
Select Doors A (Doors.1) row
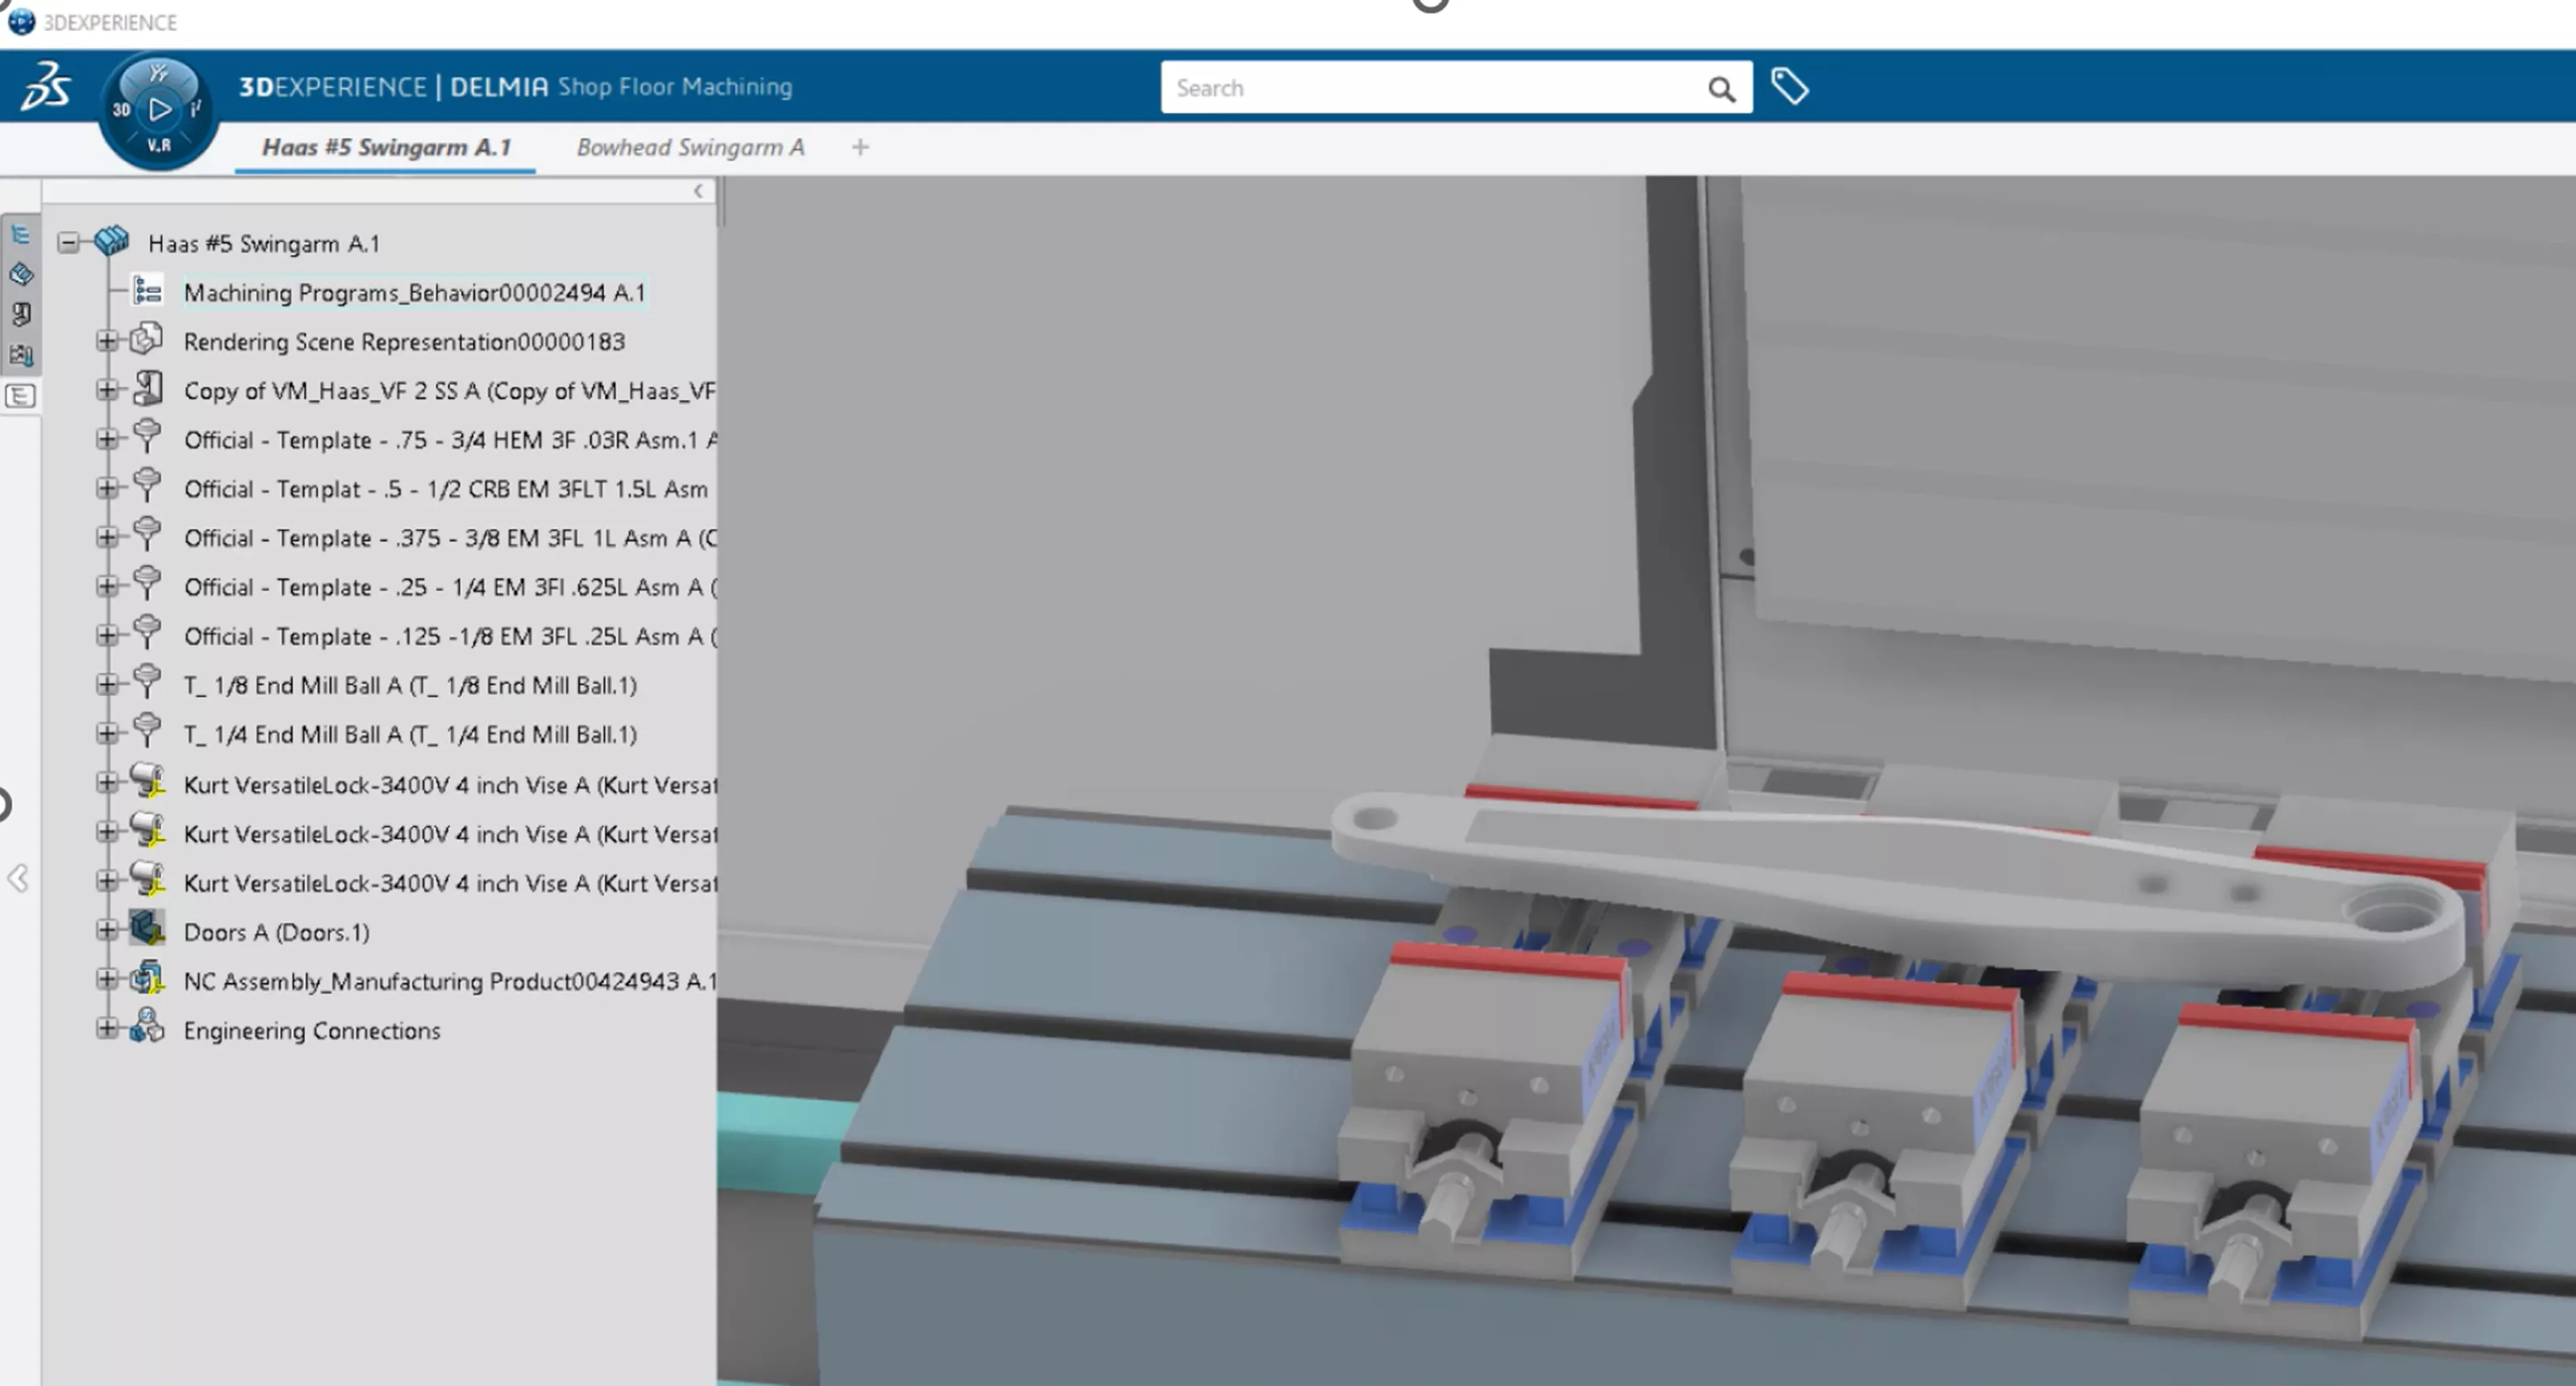tap(276, 932)
